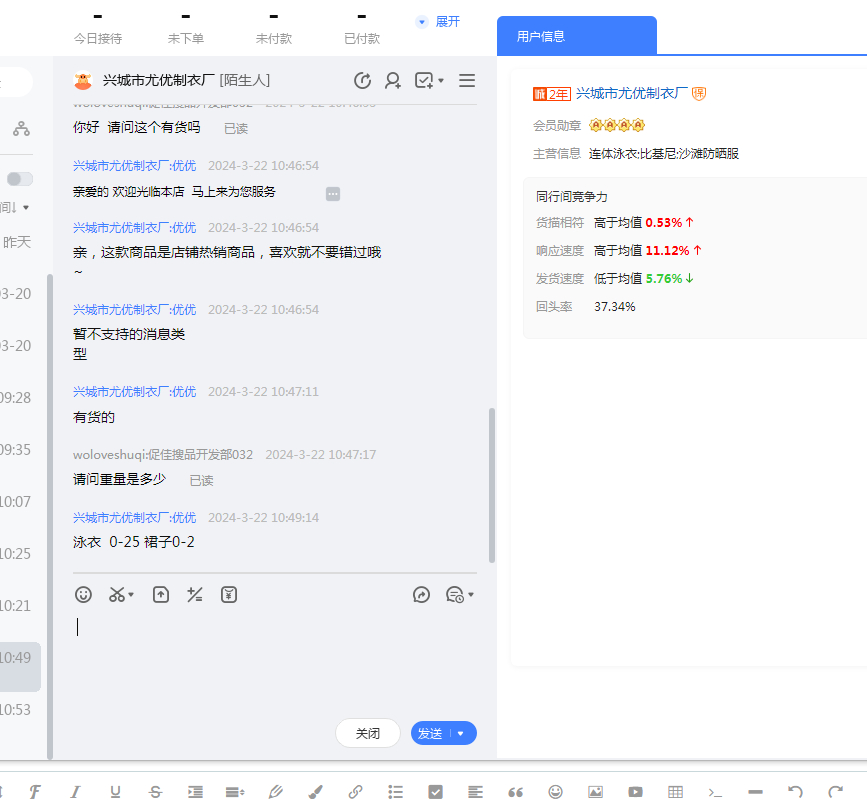Viewport: 867px width, 808px height.
Task: Open the dropdown beside the add-task checkmark icon
Action: 441,81
